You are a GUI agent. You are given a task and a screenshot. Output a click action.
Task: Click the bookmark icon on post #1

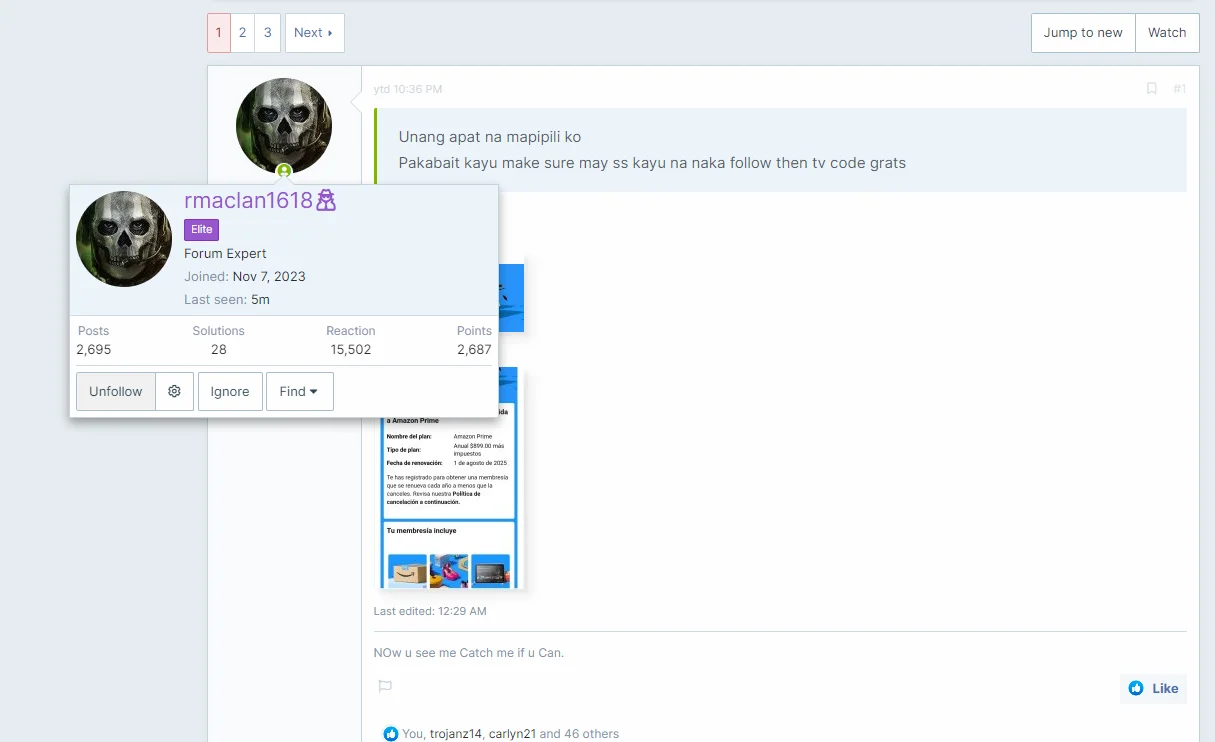[x=1152, y=89]
